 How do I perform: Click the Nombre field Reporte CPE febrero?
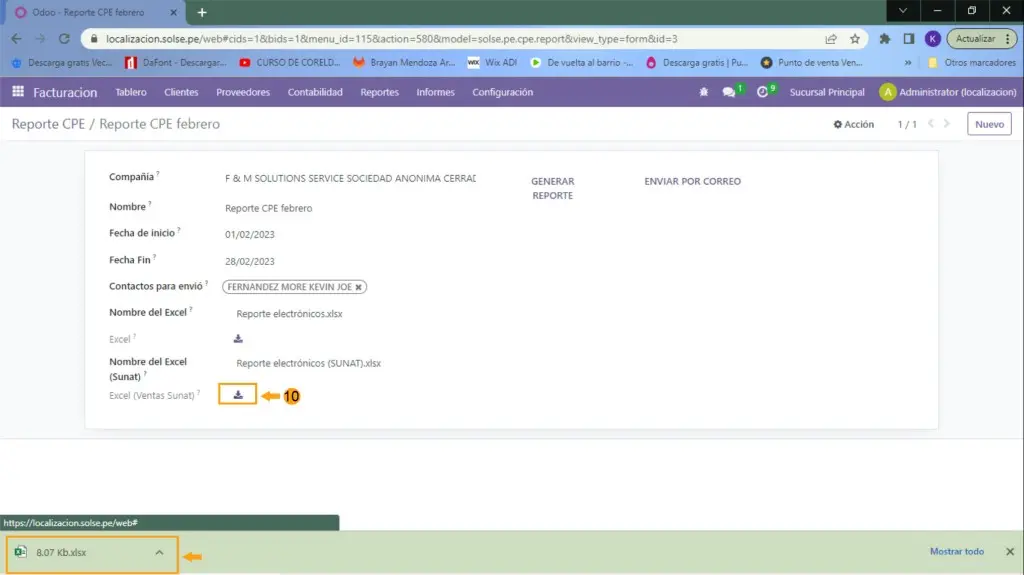[x=269, y=208]
